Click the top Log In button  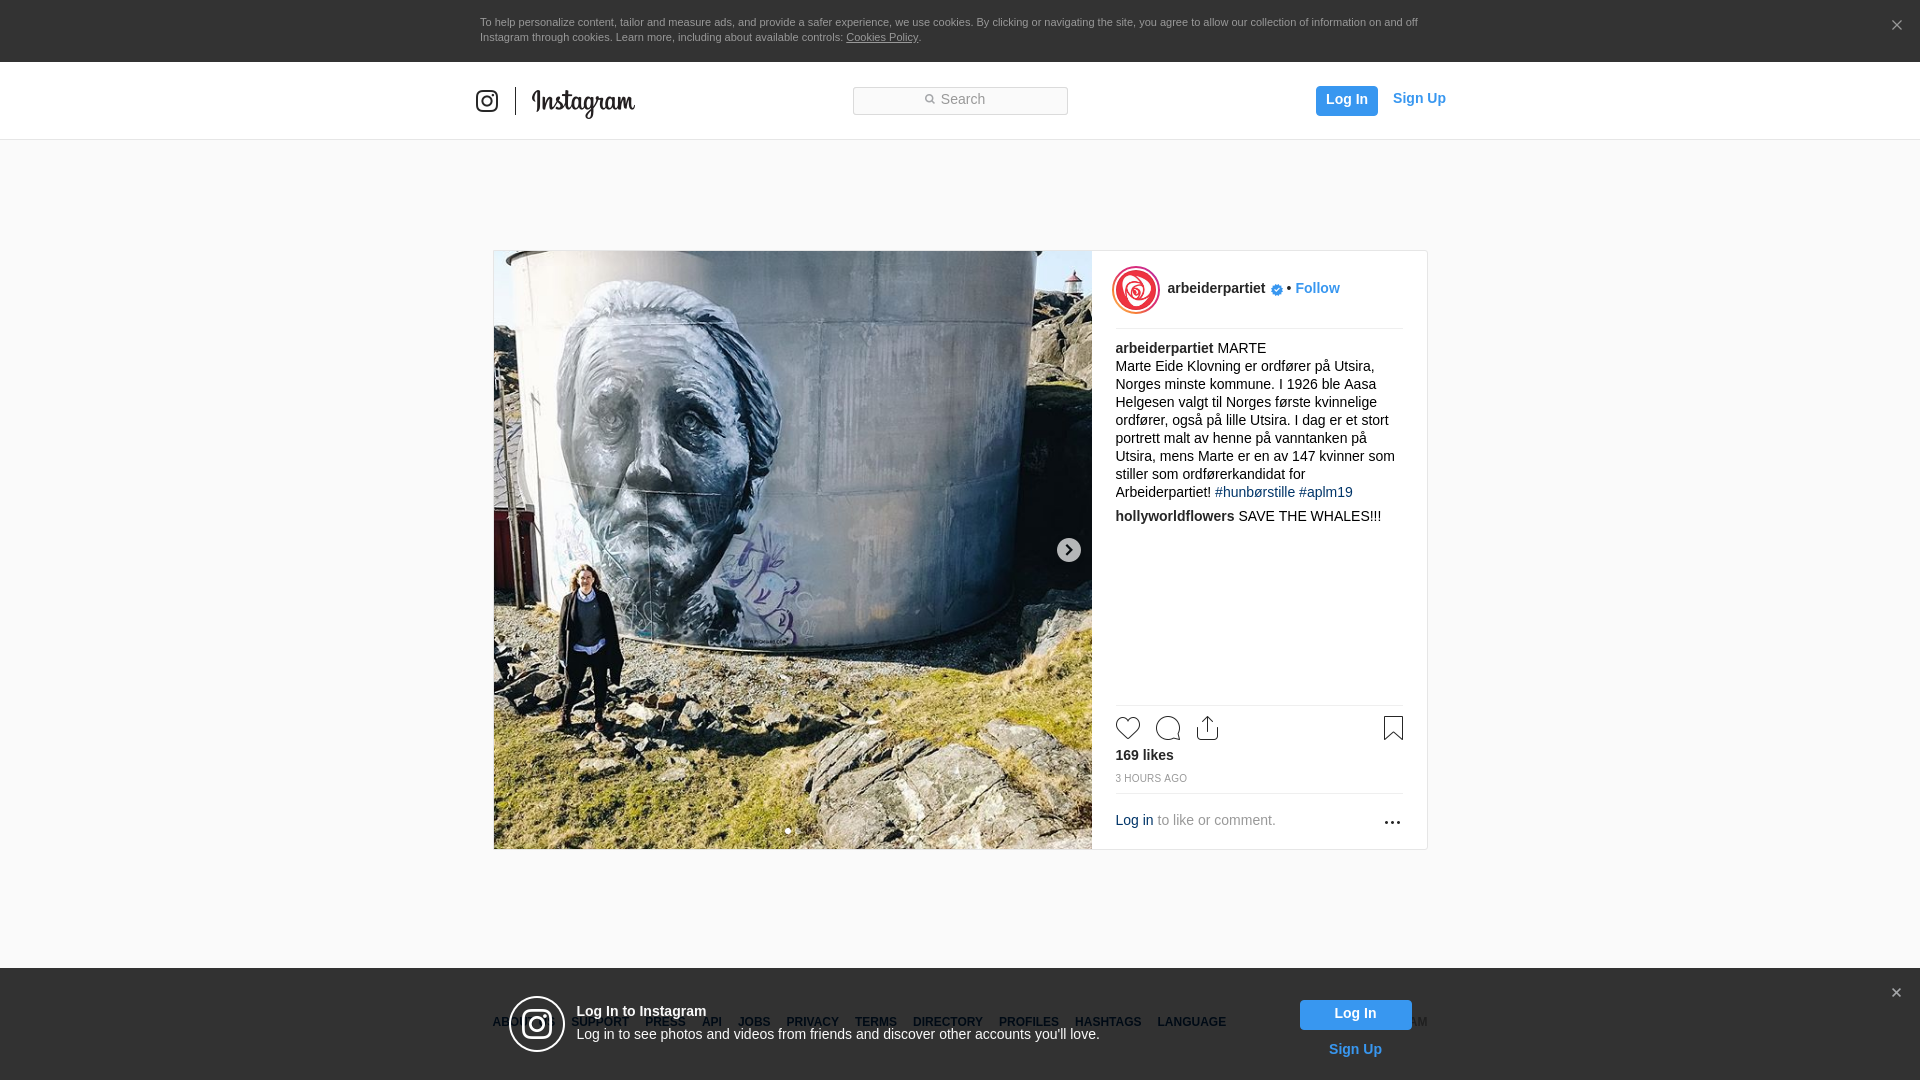(x=1346, y=100)
